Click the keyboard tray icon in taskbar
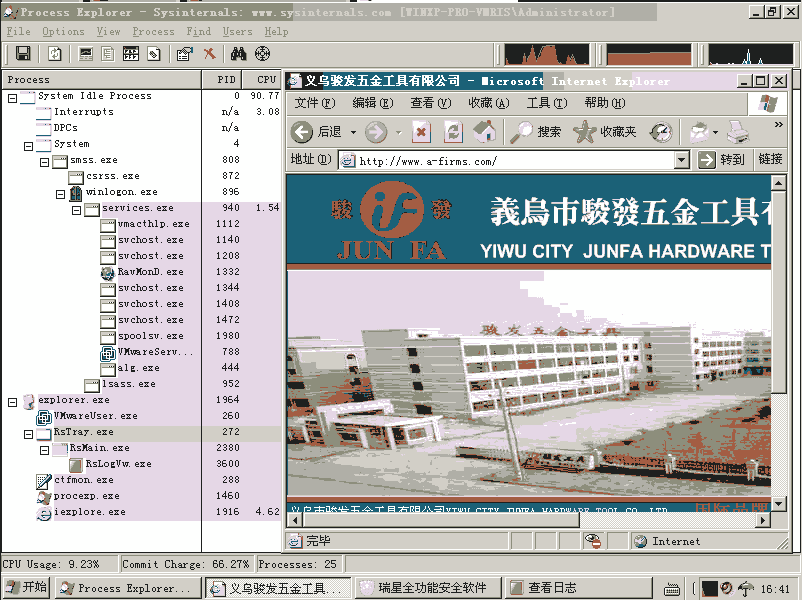Viewport: 802px width, 600px height. click(672, 590)
